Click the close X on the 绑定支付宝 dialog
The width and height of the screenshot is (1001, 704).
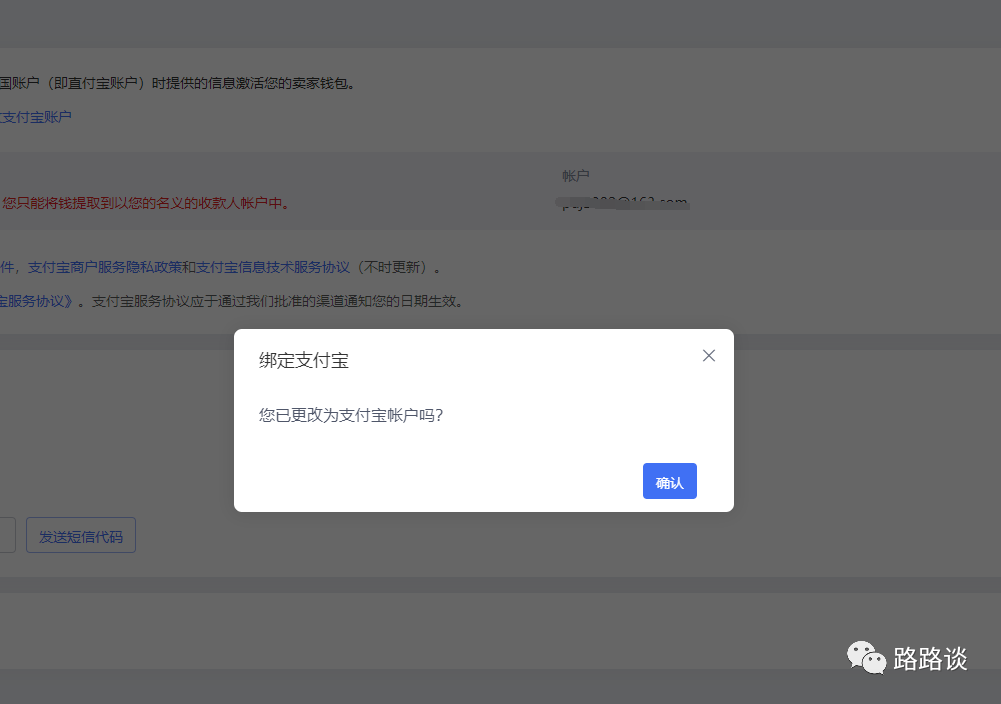point(708,355)
